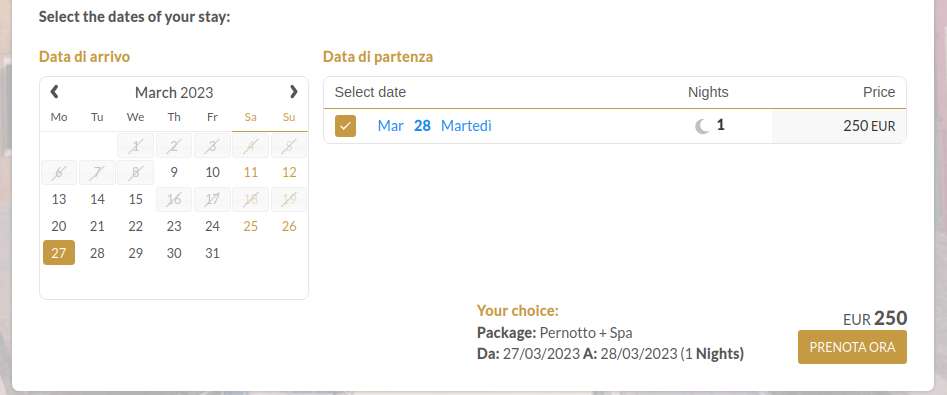The image size is (947, 395).
Task: Click the 250 EUR price cell
Action: pos(839,126)
